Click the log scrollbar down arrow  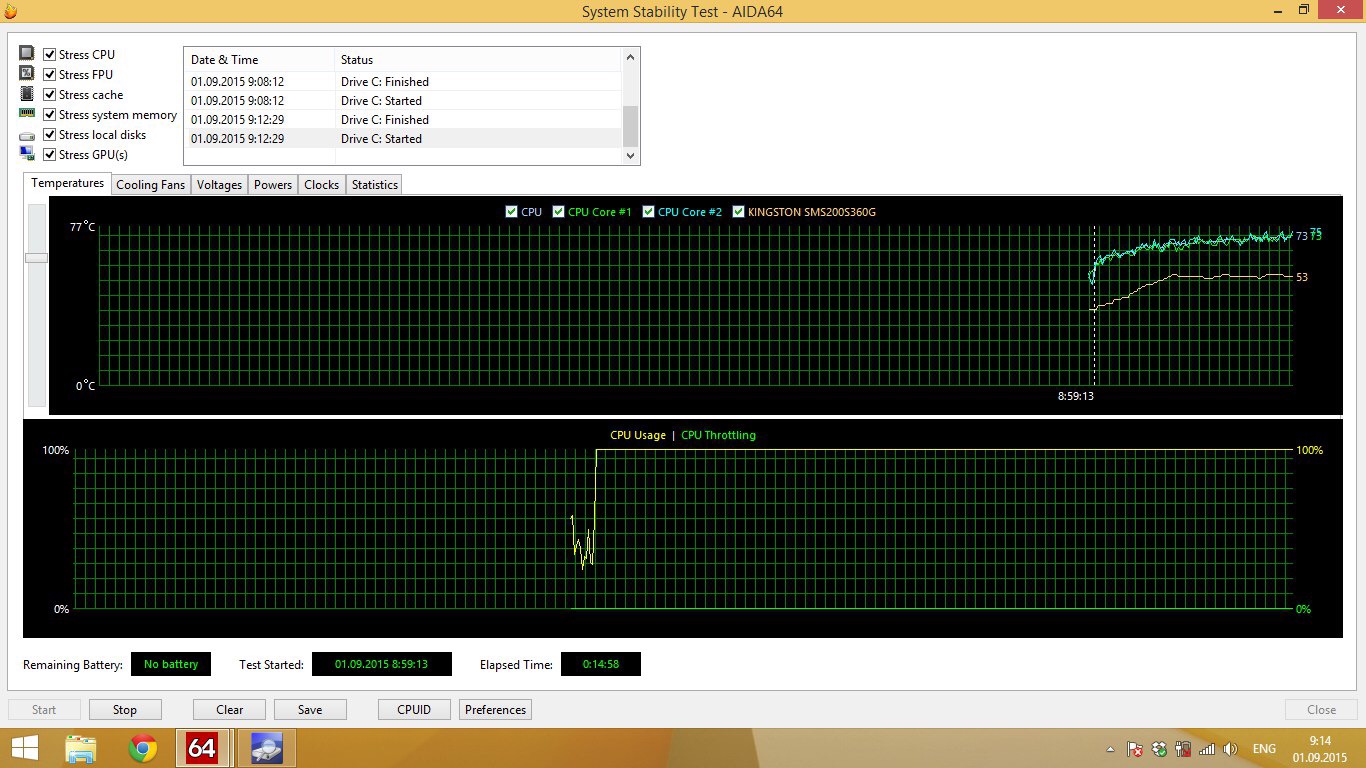[x=630, y=155]
